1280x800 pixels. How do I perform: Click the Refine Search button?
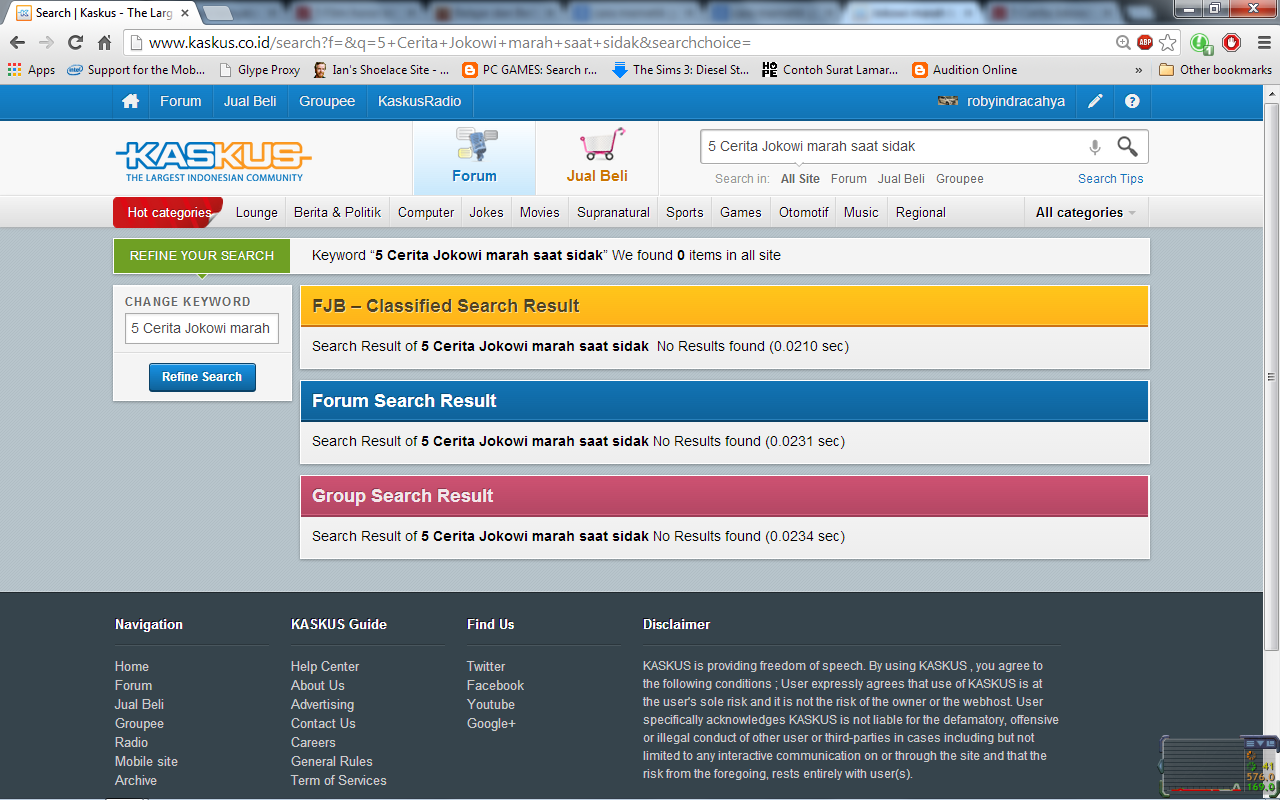[x=202, y=377]
